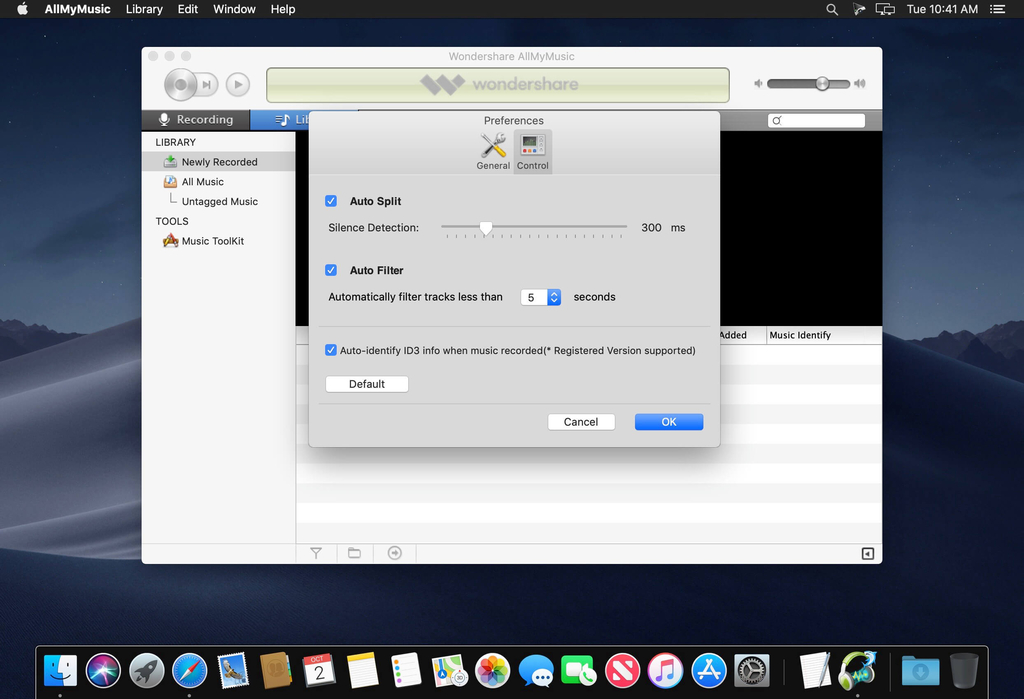Click the record disc button

click(x=181, y=85)
